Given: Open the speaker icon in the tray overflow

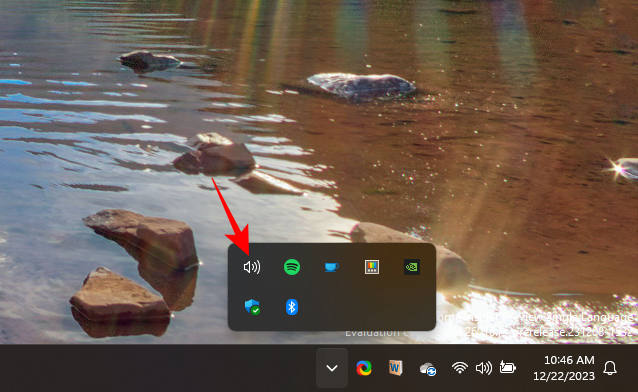Looking at the screenshot, I should point(252,267).
